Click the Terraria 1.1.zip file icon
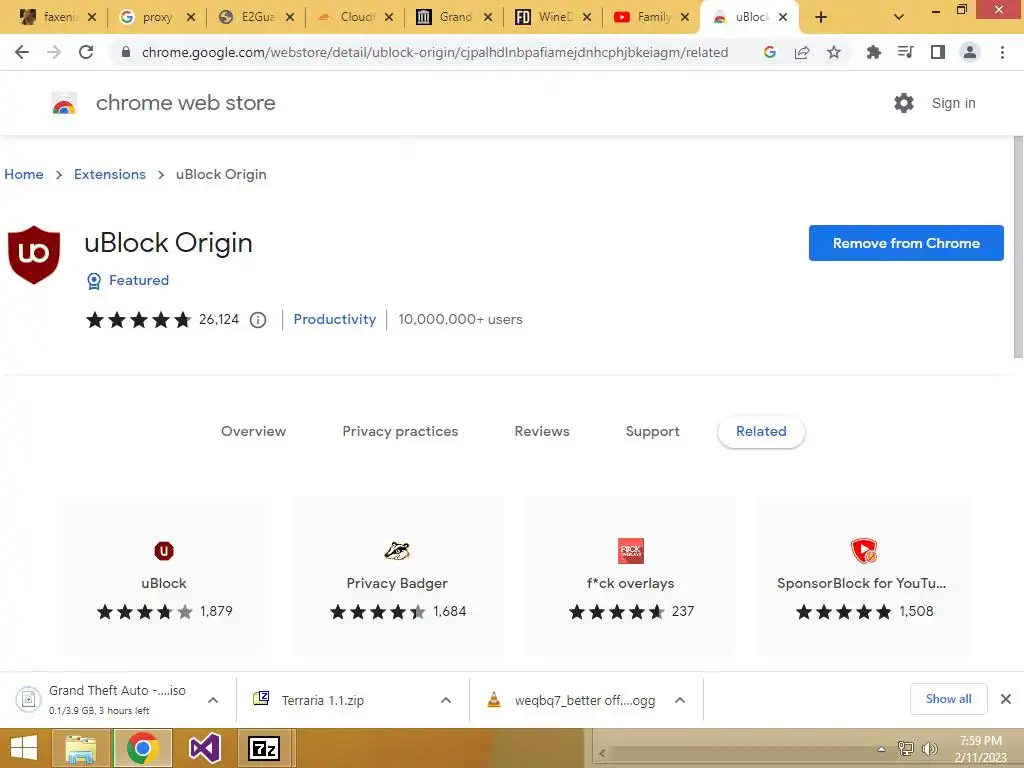This screenshot has height=768, width=1024. pos(261,699)
